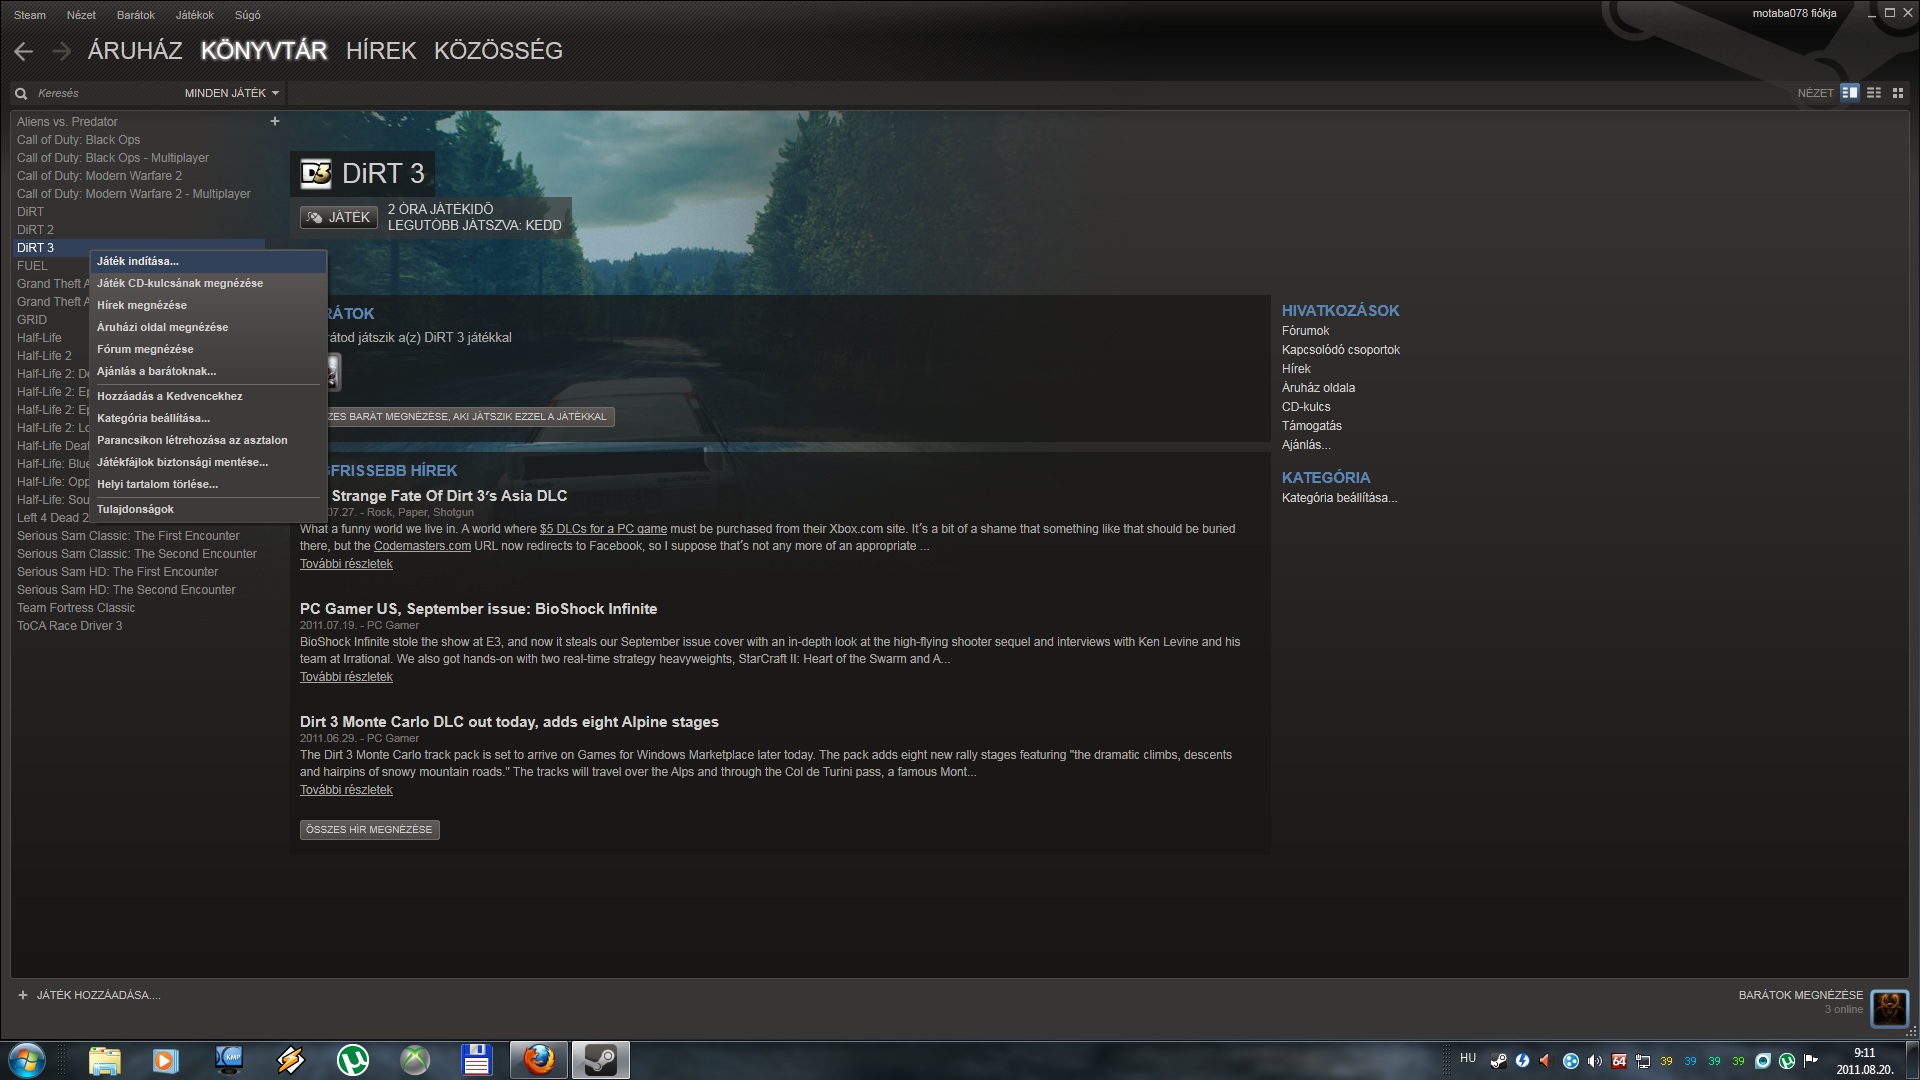This screenshot has width=1920, height=1080.
Task: Choose Játék indítása... in context menu
Action: tap(208, 261)
